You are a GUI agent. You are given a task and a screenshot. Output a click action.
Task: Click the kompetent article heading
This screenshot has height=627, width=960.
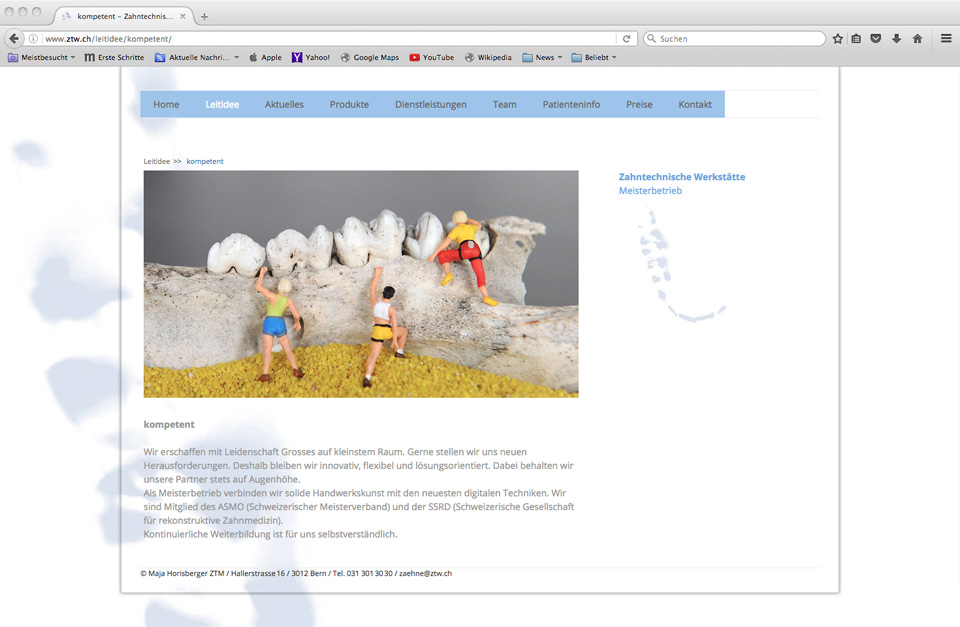169,424
